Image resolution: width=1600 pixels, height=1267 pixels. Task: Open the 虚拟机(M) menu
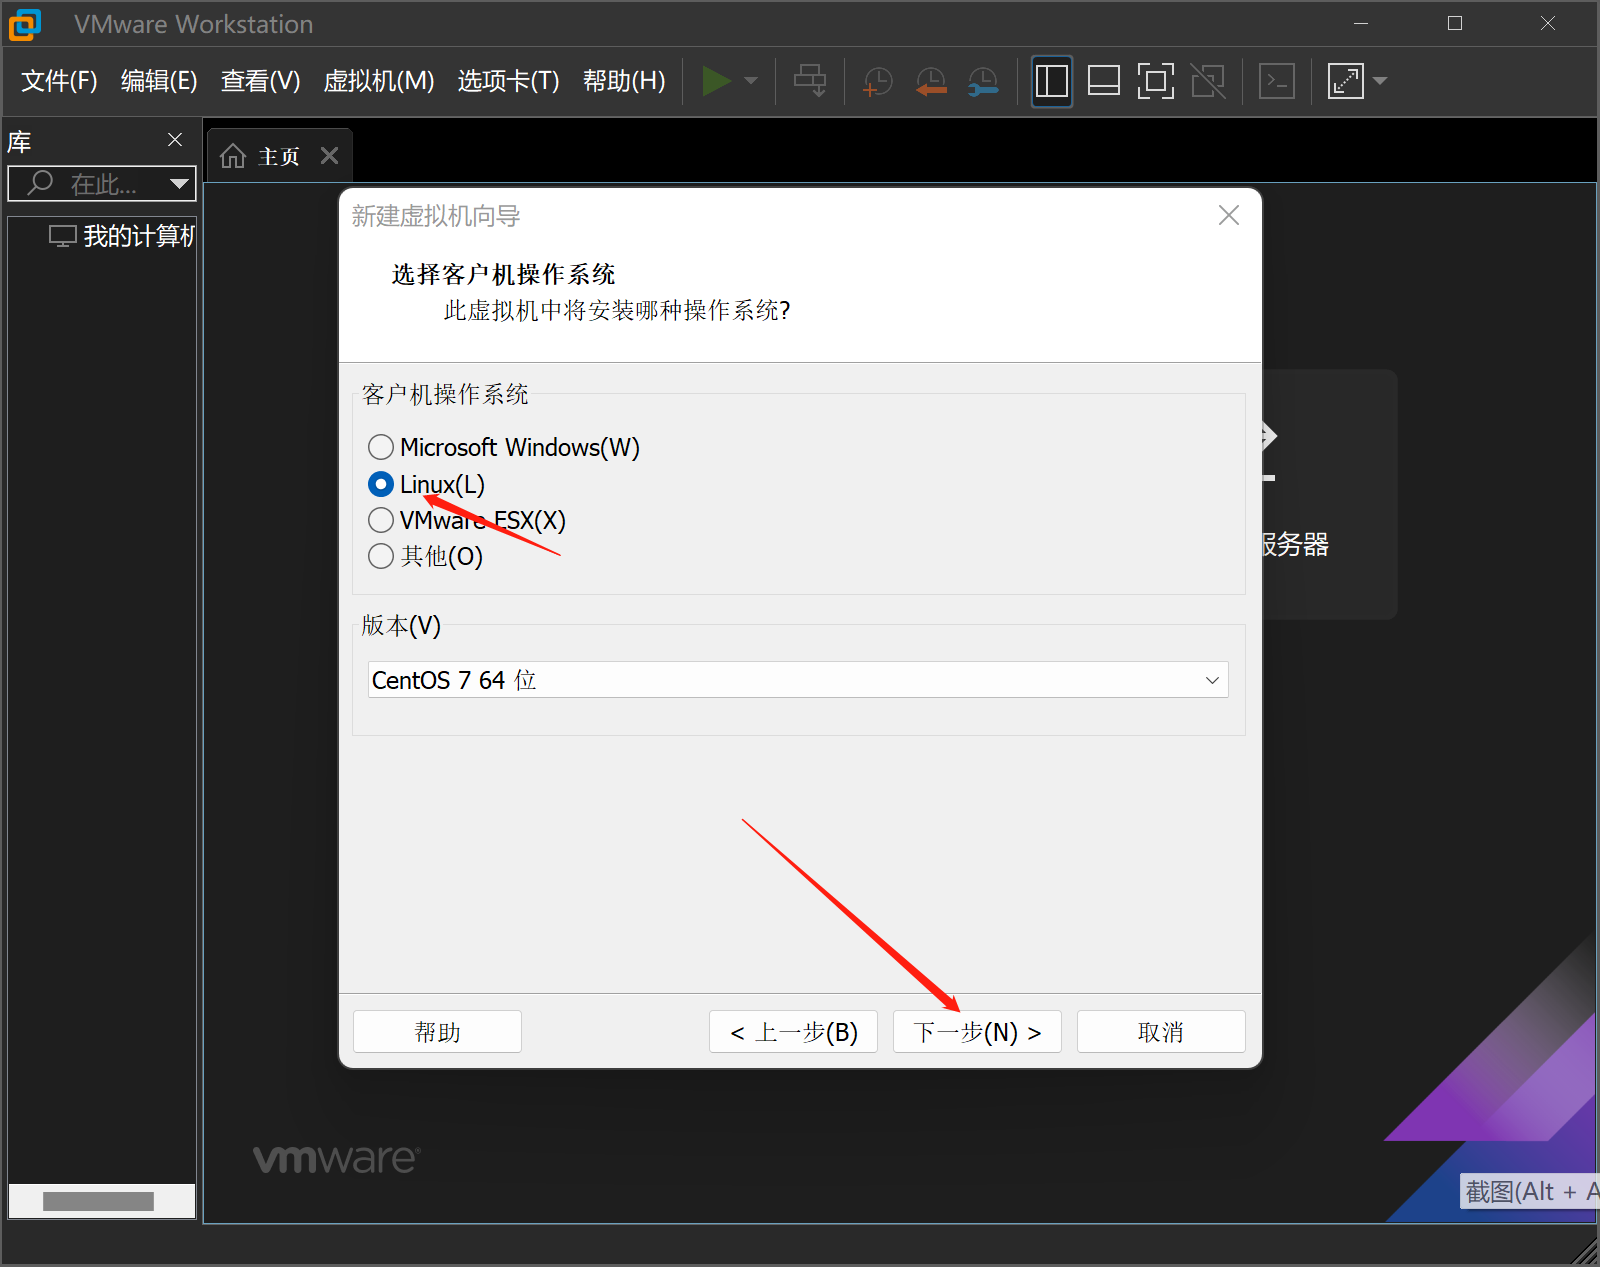coord(379,81)
